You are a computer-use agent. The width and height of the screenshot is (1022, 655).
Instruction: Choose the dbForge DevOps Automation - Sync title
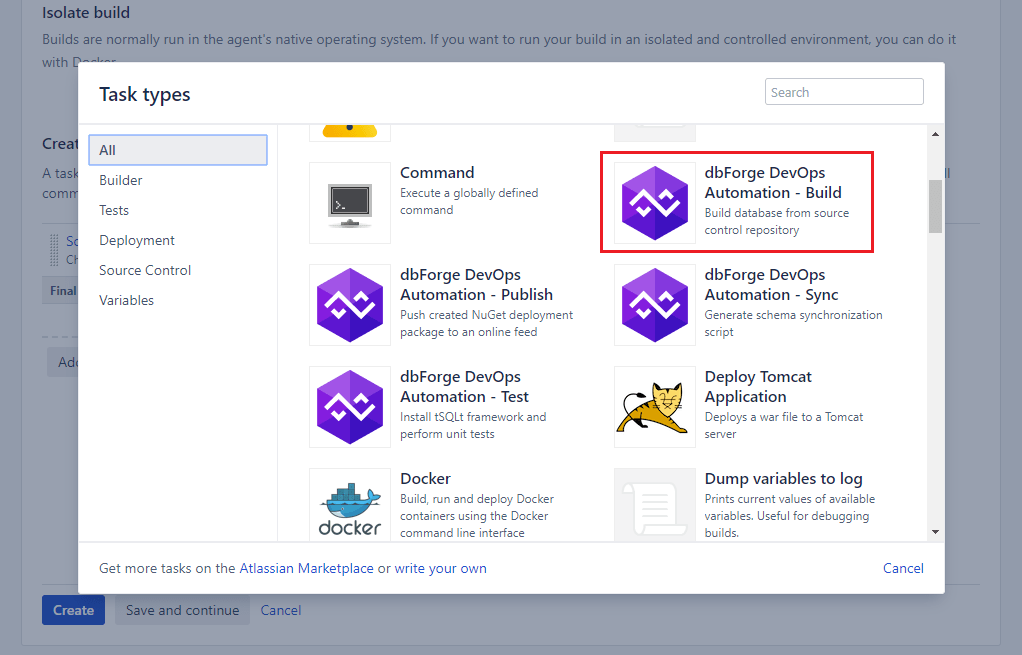click(771, 285)
